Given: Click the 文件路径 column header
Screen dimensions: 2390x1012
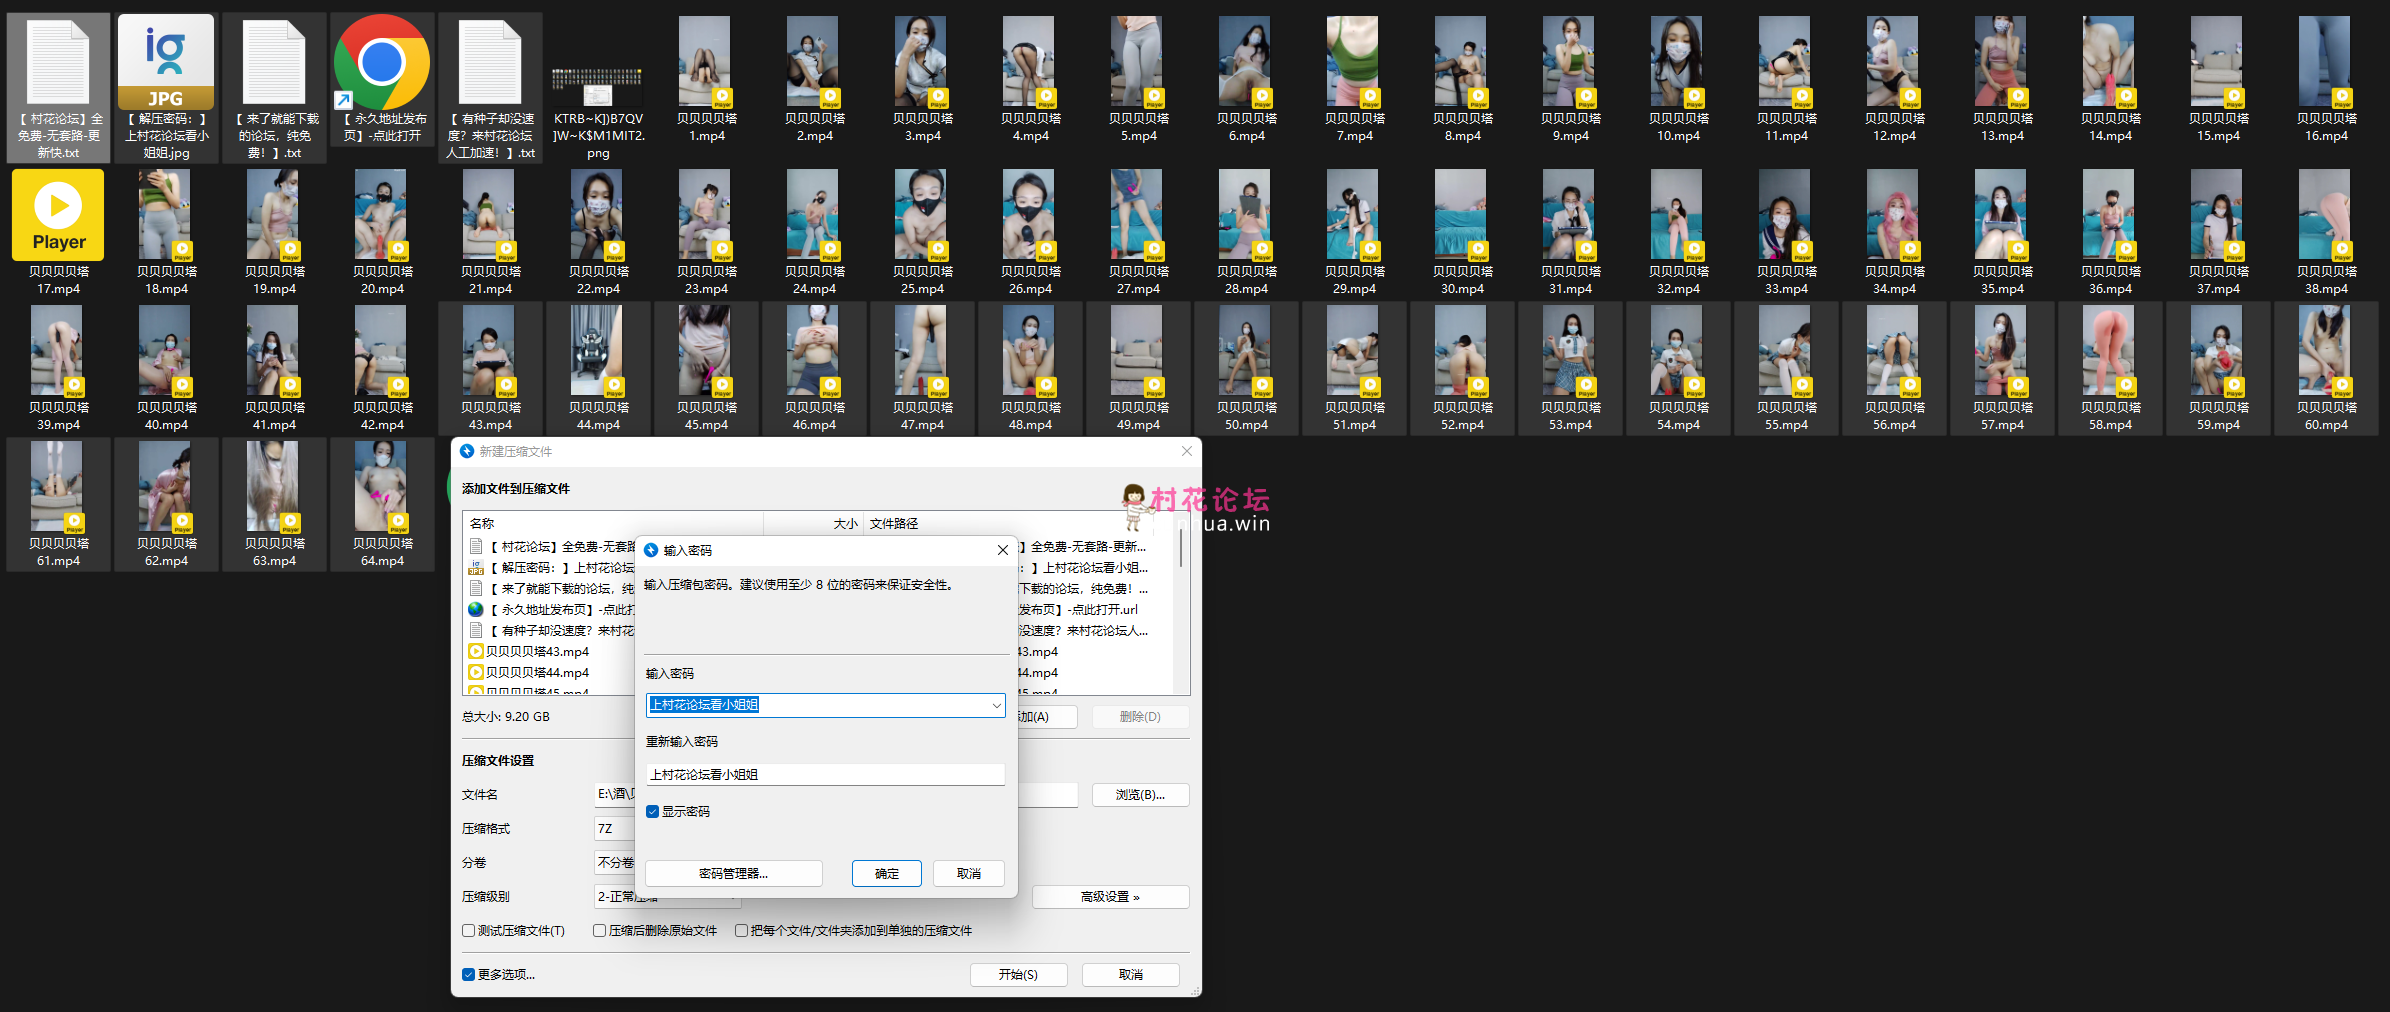Looking at the screenshot, I should pos(894,523).
